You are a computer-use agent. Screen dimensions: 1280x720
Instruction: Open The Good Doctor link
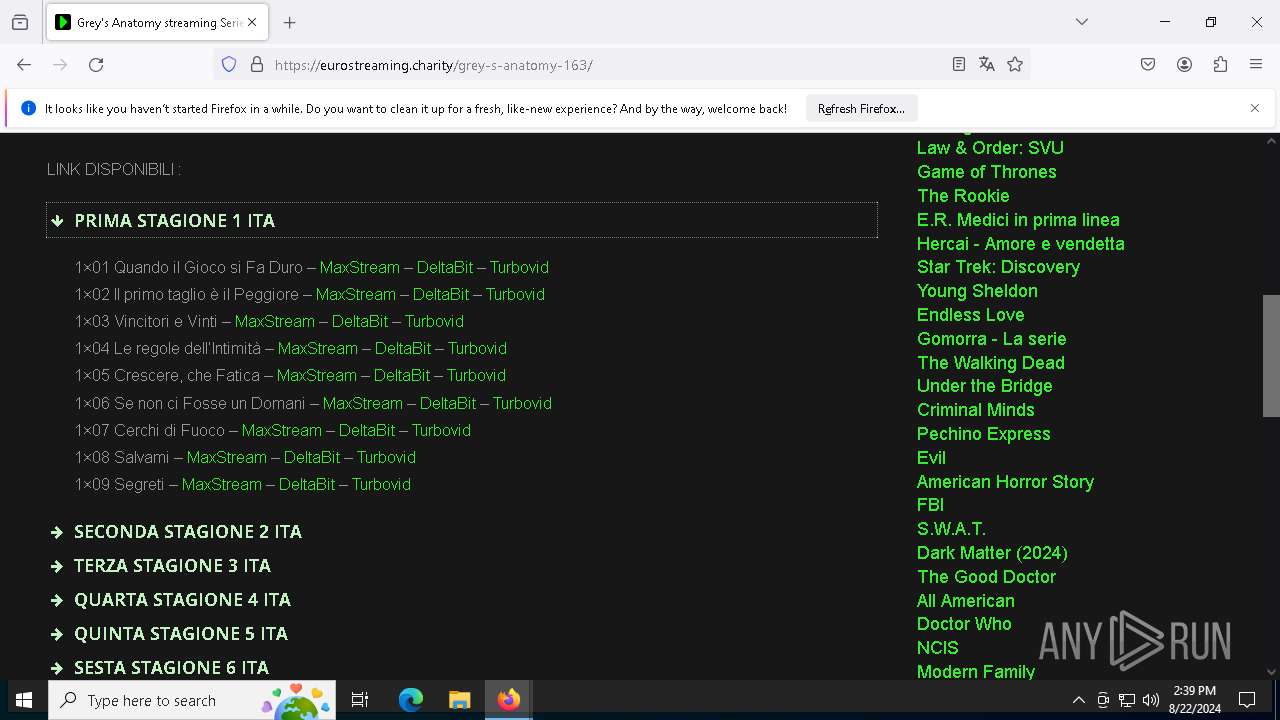coord(986,577)
